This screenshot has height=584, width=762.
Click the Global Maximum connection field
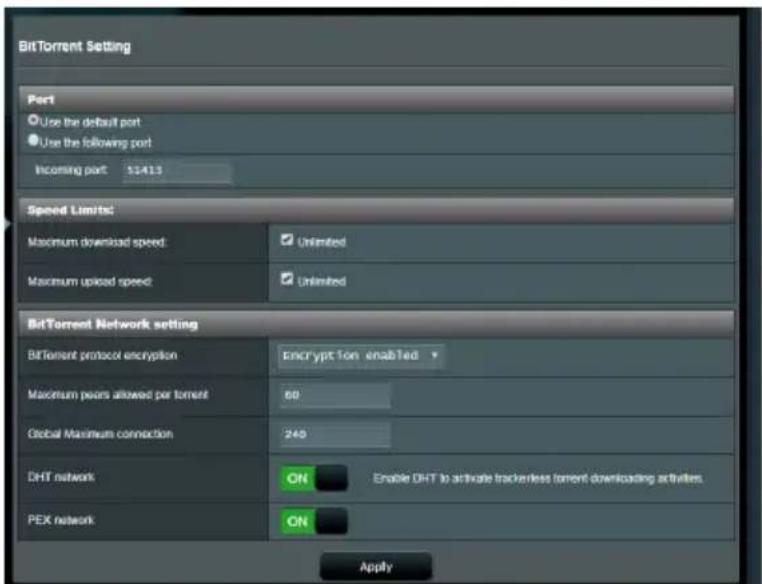point(335,434)
